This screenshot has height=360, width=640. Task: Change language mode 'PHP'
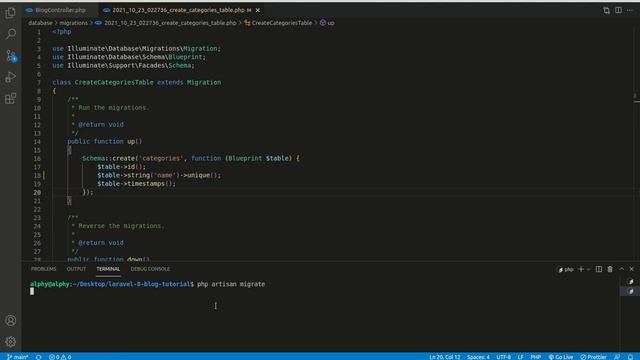[536, 357]
